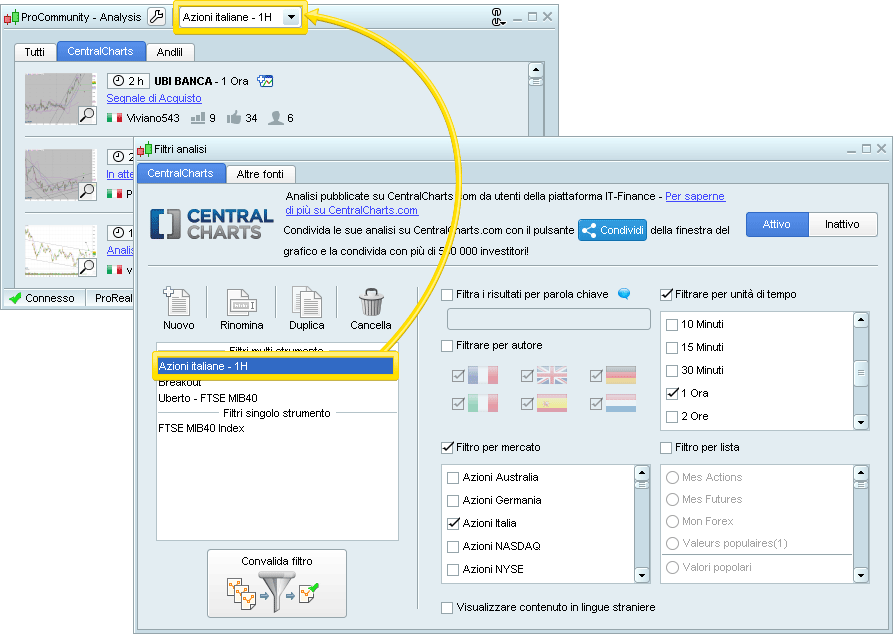Click the magnifier on UBI BANCA thumbnail
Image resolution: width=893 pixels, height=634 pixels.
87,116
